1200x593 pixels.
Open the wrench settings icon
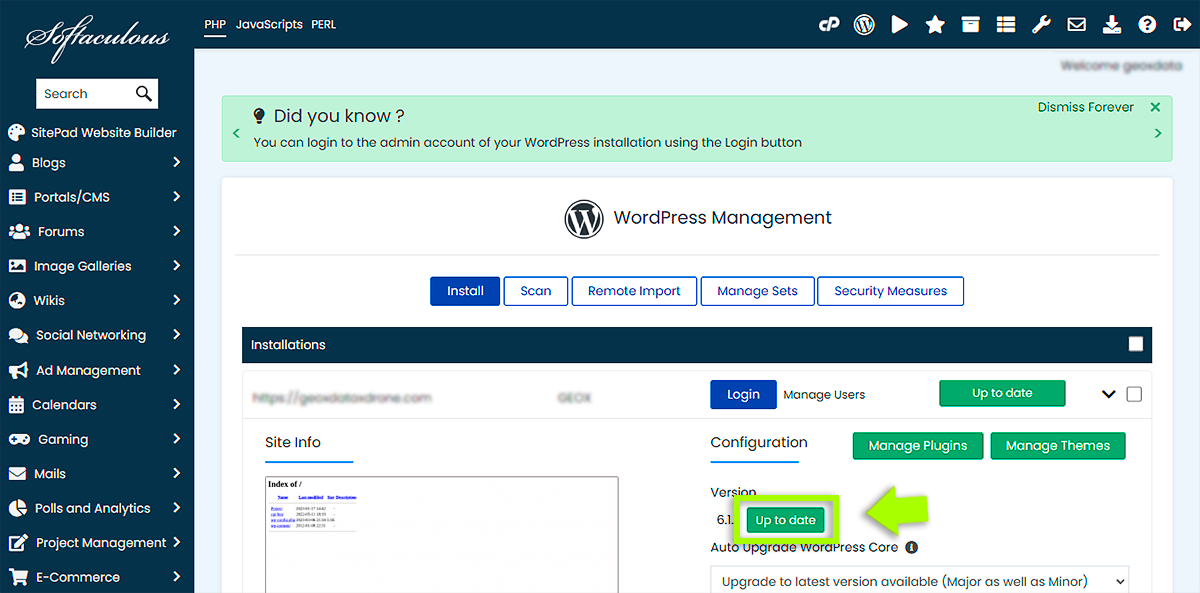(1041, 25)
